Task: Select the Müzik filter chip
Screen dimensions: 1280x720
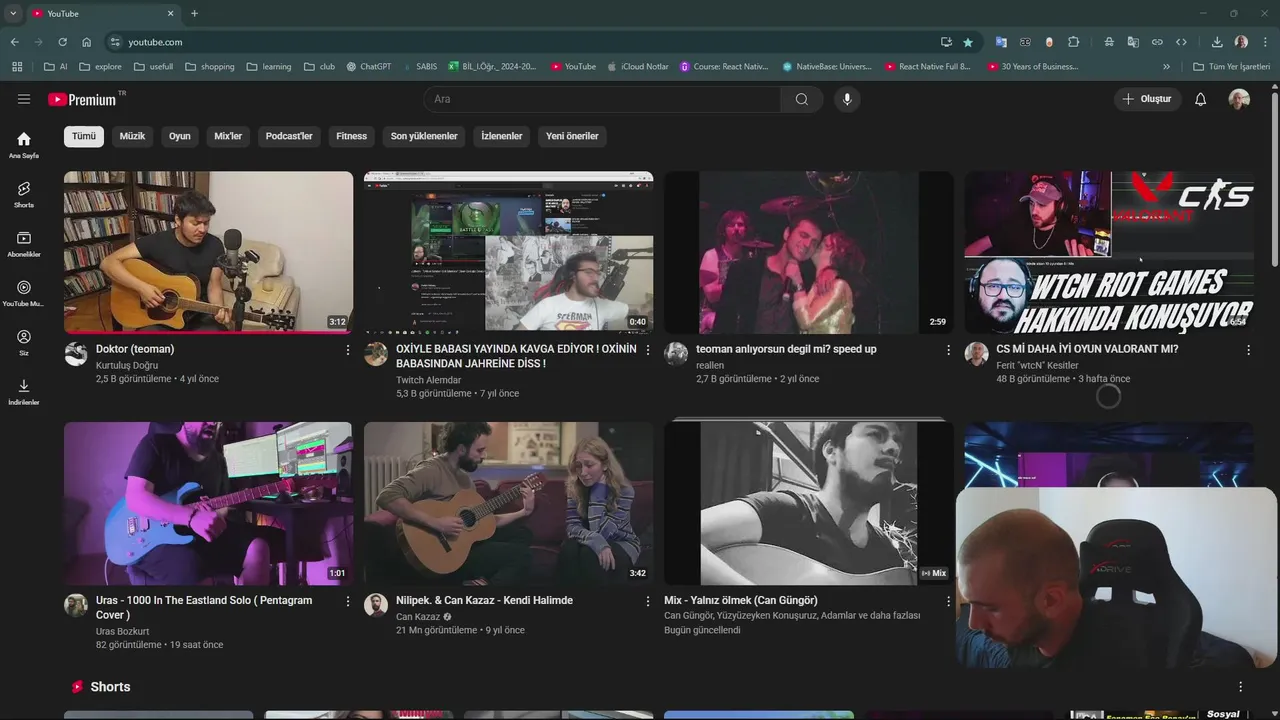Action: tap(132, 136)
